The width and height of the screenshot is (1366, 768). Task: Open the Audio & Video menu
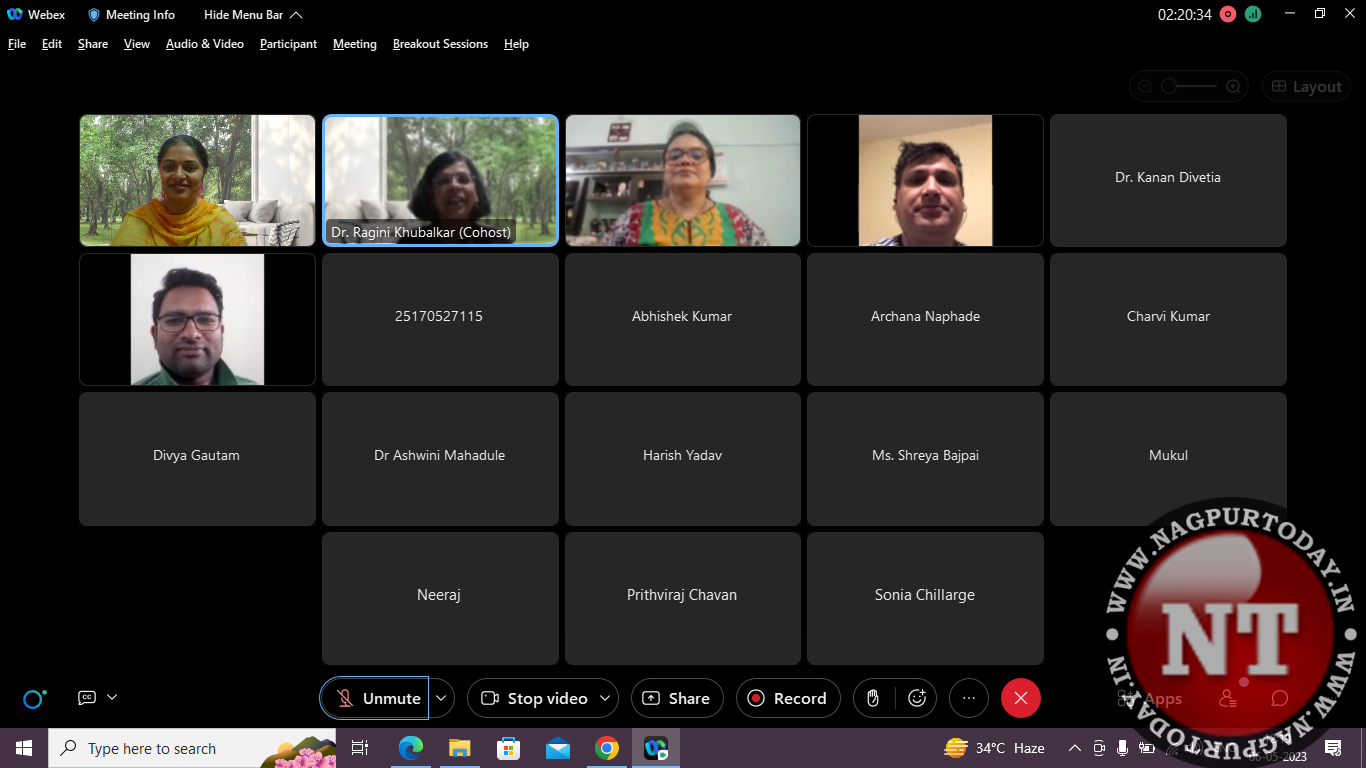point(205,44)
